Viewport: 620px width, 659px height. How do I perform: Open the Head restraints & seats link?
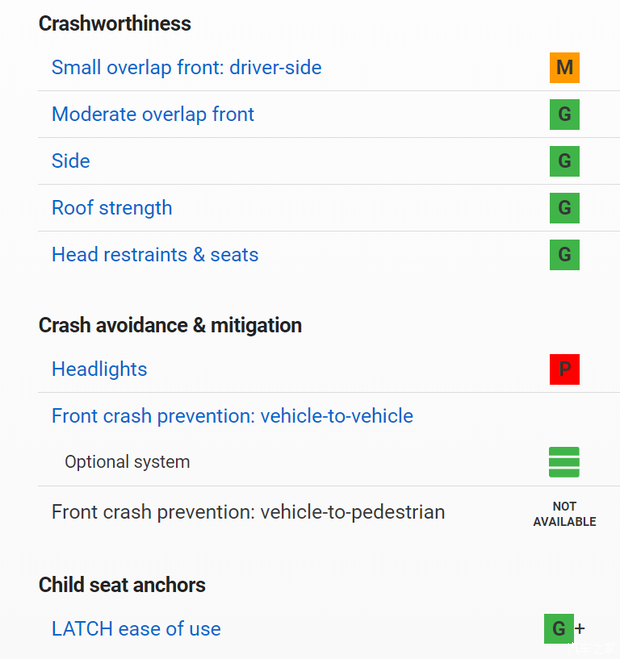point(155,255)
